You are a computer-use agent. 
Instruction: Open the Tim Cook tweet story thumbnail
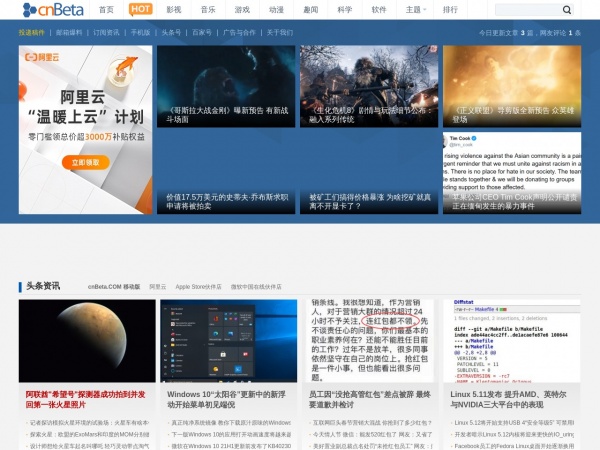[x=512, y=173]
